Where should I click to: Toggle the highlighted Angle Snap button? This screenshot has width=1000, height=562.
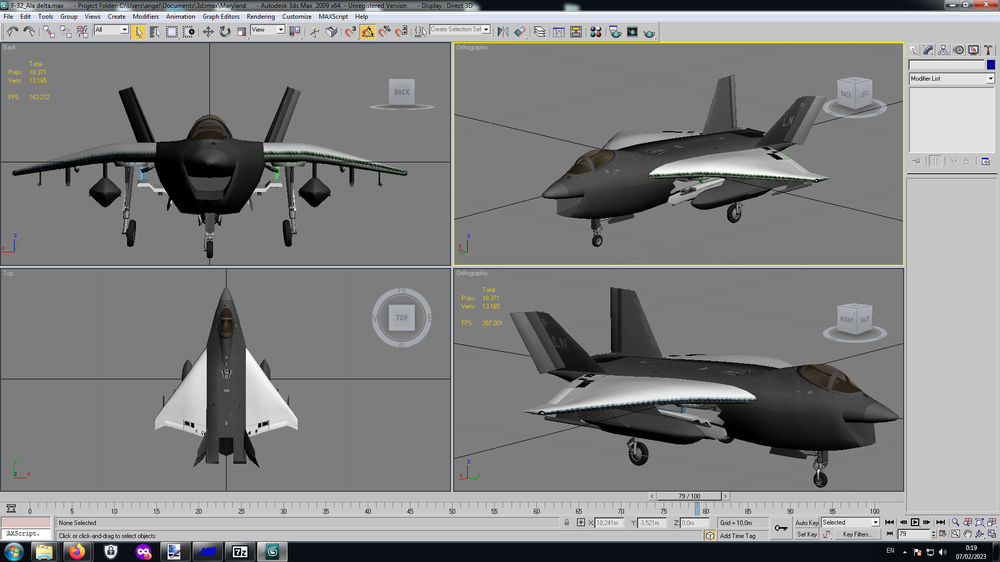point(367,31)
